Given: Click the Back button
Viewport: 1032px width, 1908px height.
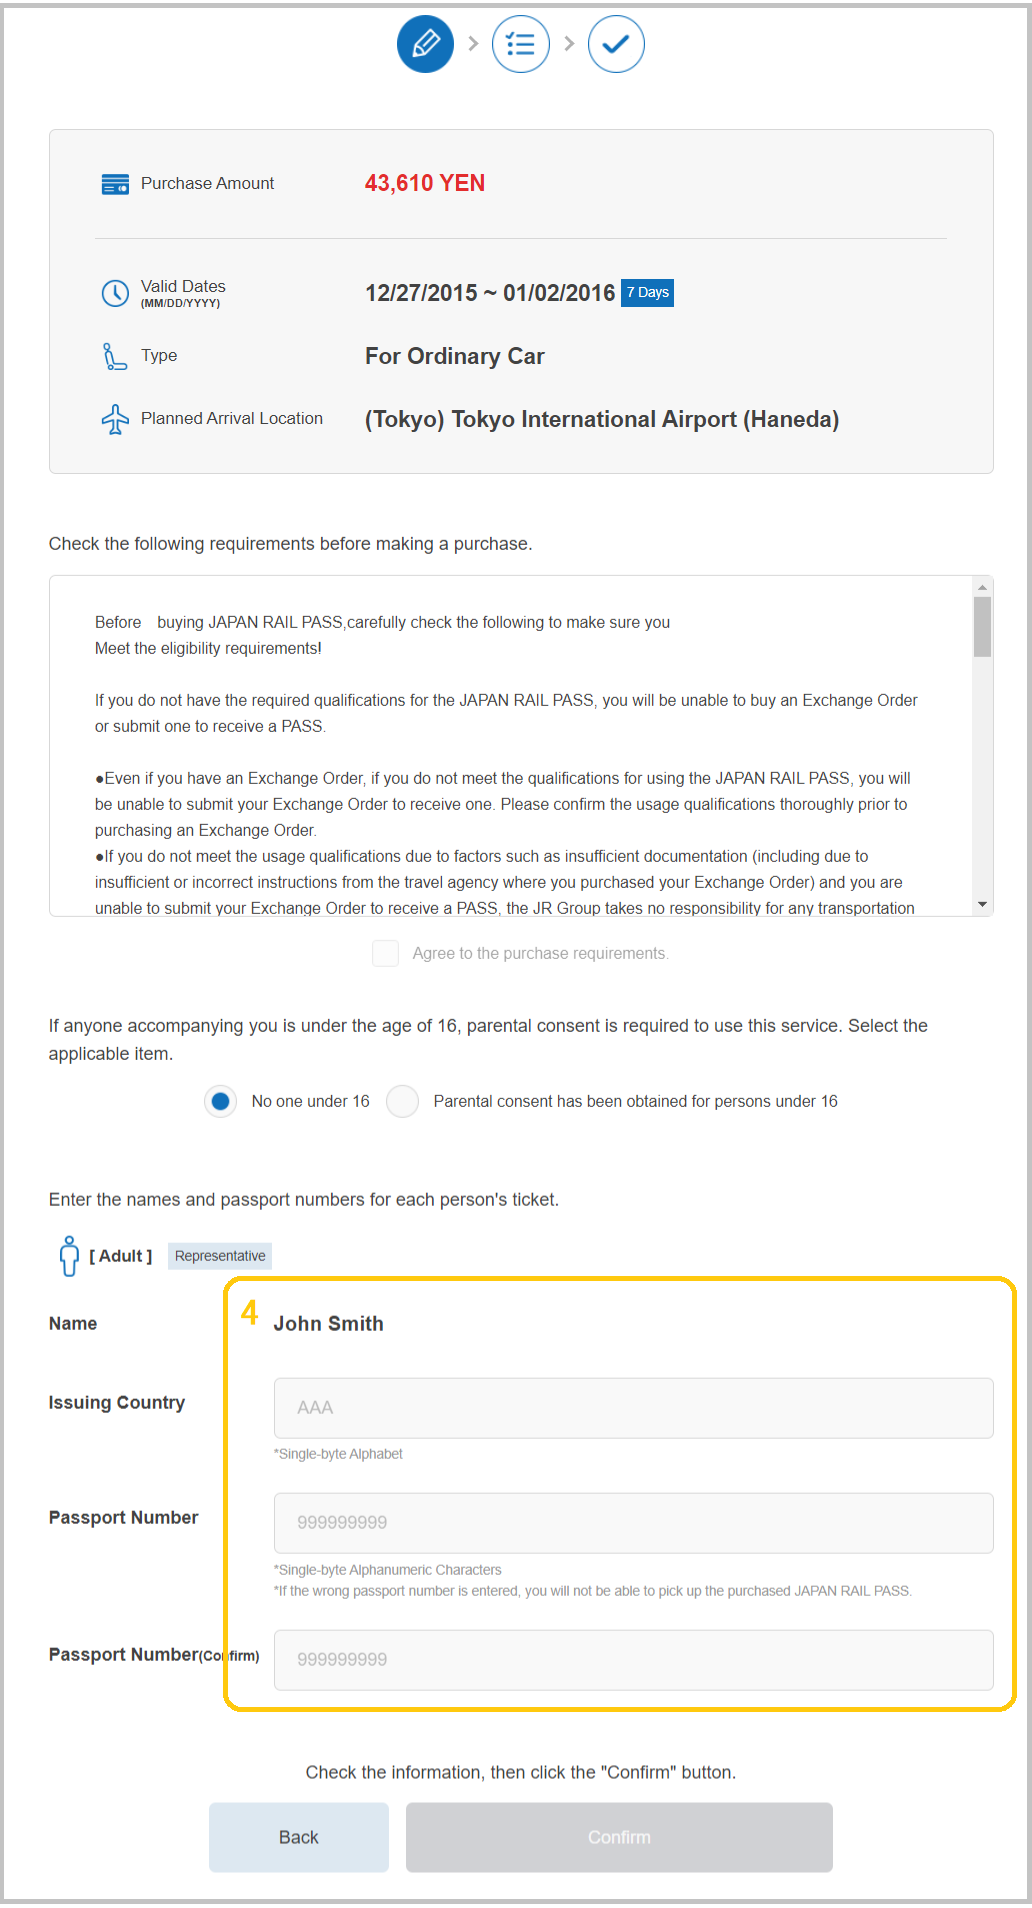Looking at the screenshot, I should [x=299, y=1837].
